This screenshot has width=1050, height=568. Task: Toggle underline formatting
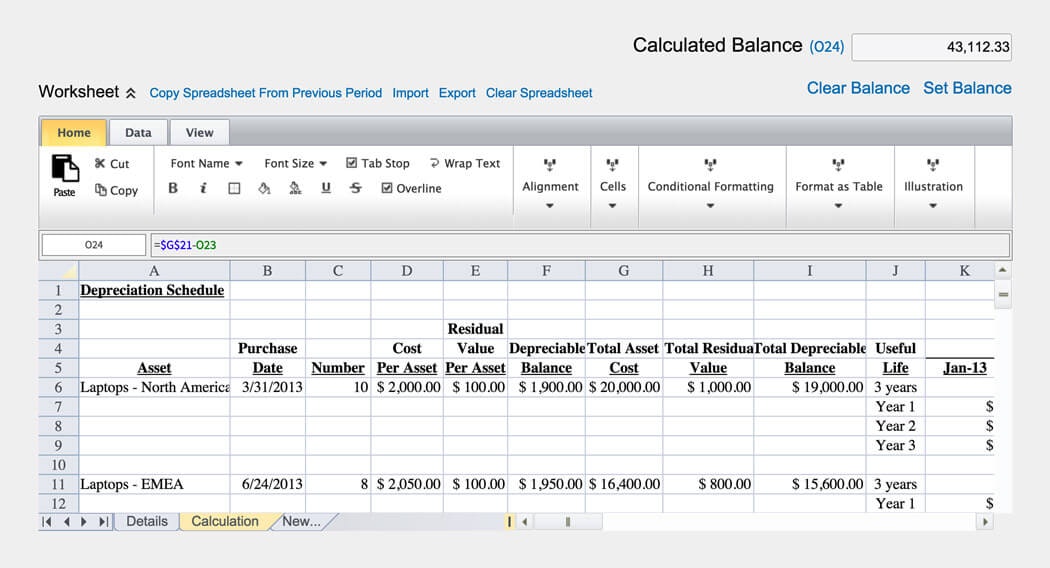pos(325,188)
